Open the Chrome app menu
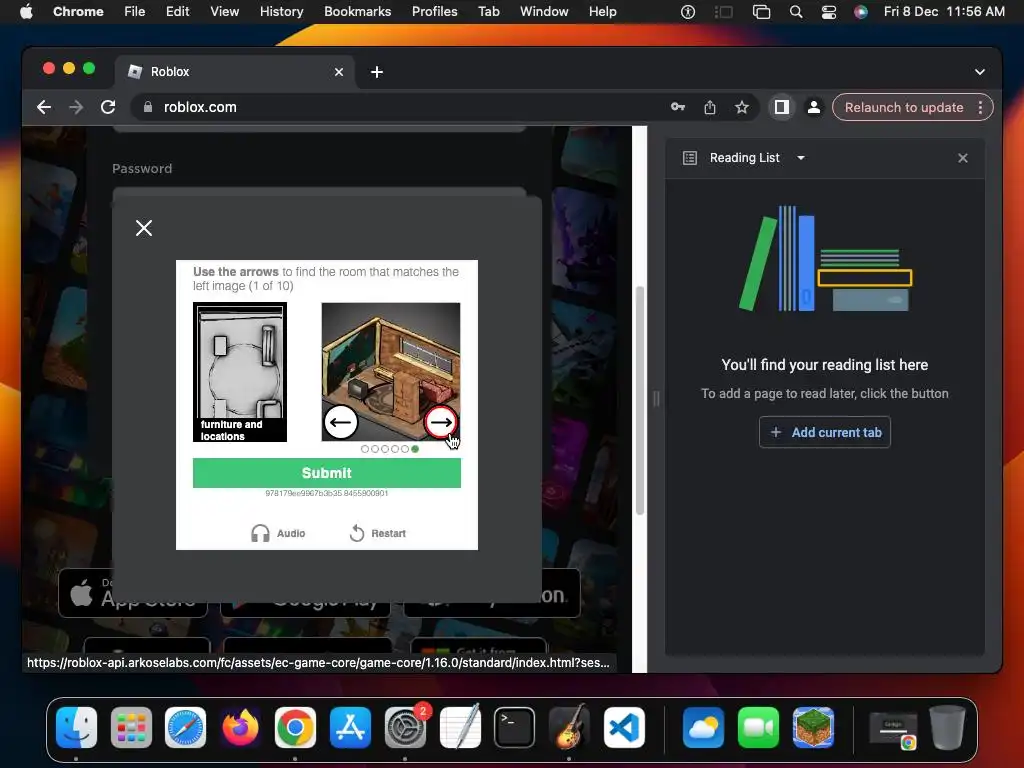 (x=78, y=12)
